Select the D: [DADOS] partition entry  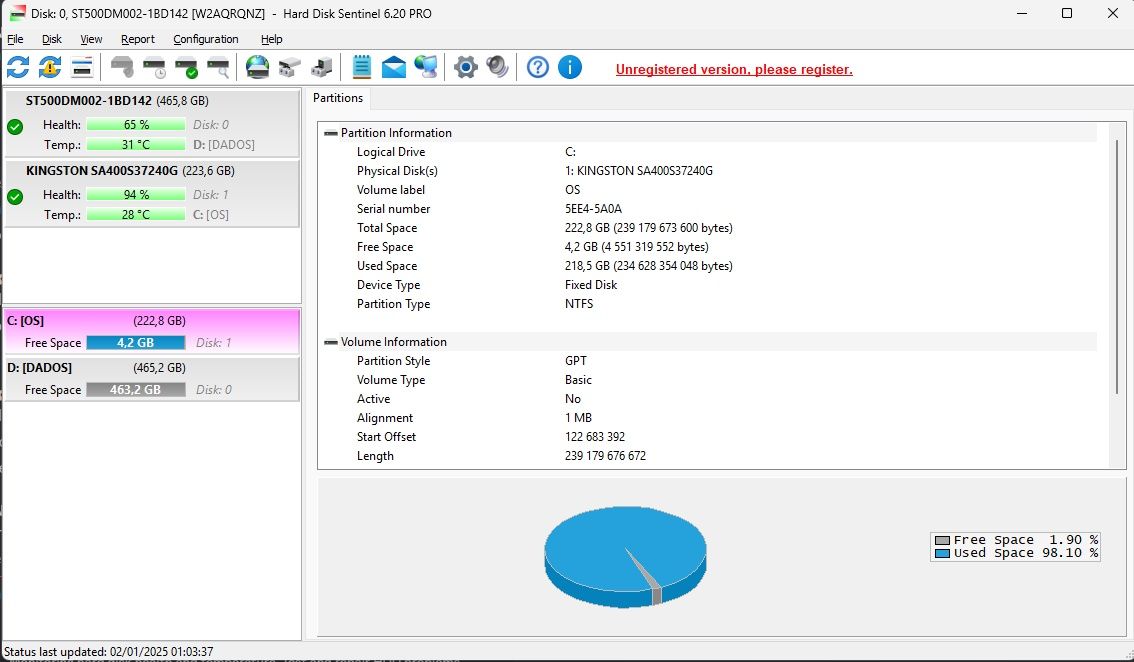pyautogui.click(x=152, y=379)
